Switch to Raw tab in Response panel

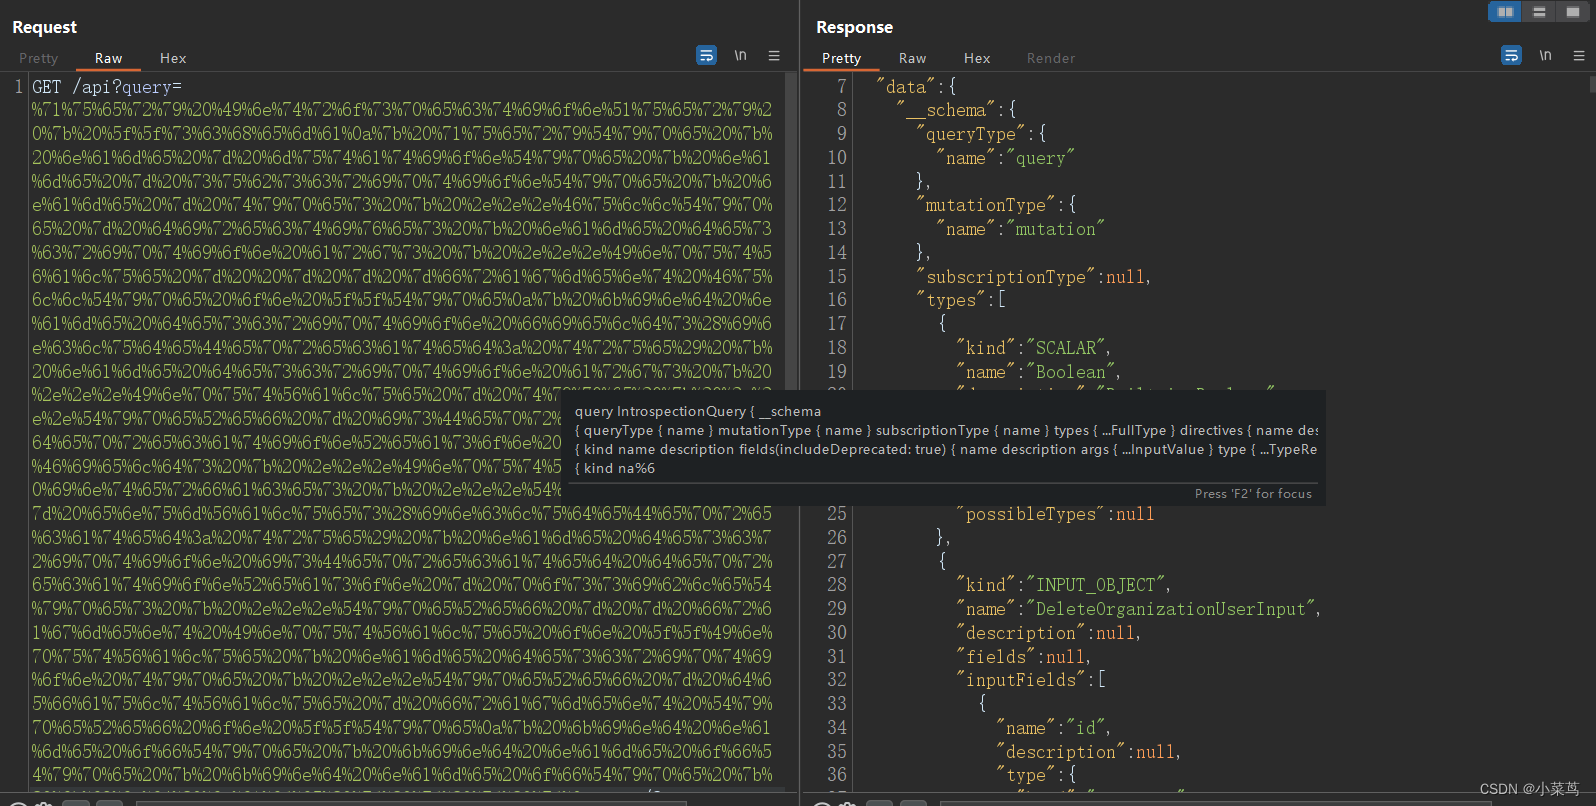(x=912, y=58)
